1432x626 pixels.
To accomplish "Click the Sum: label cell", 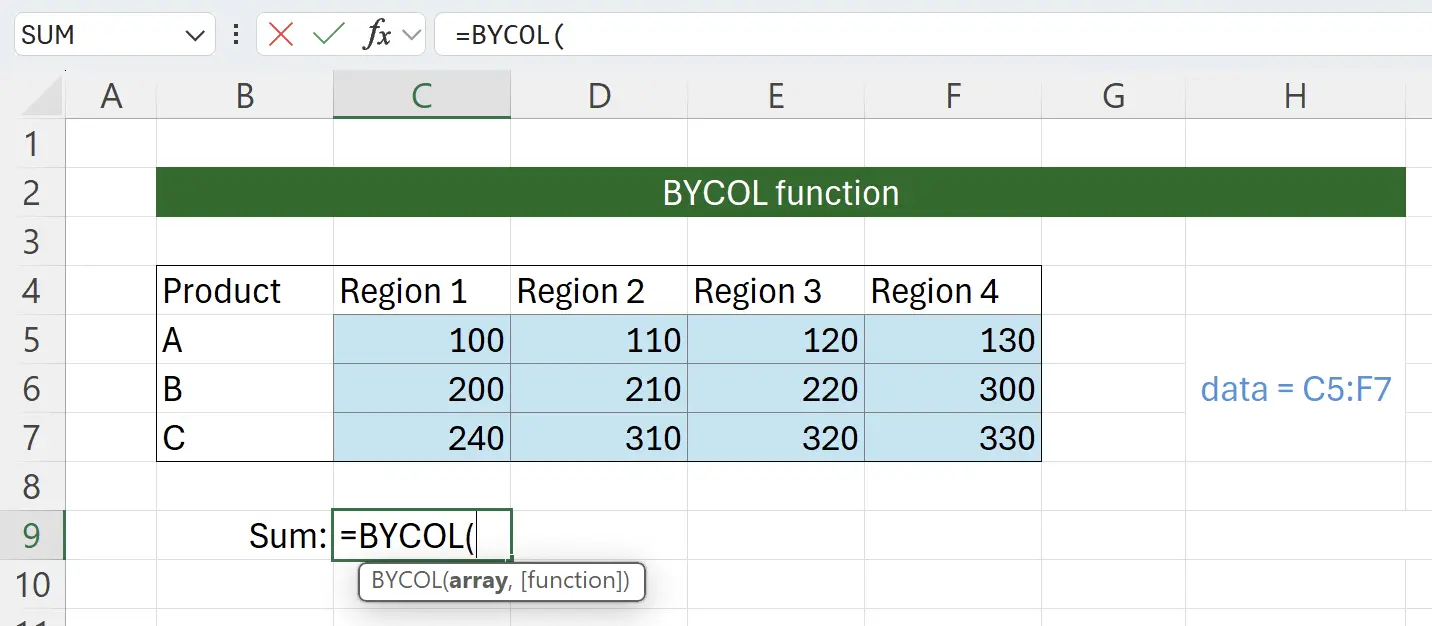I will click(244, 536).
